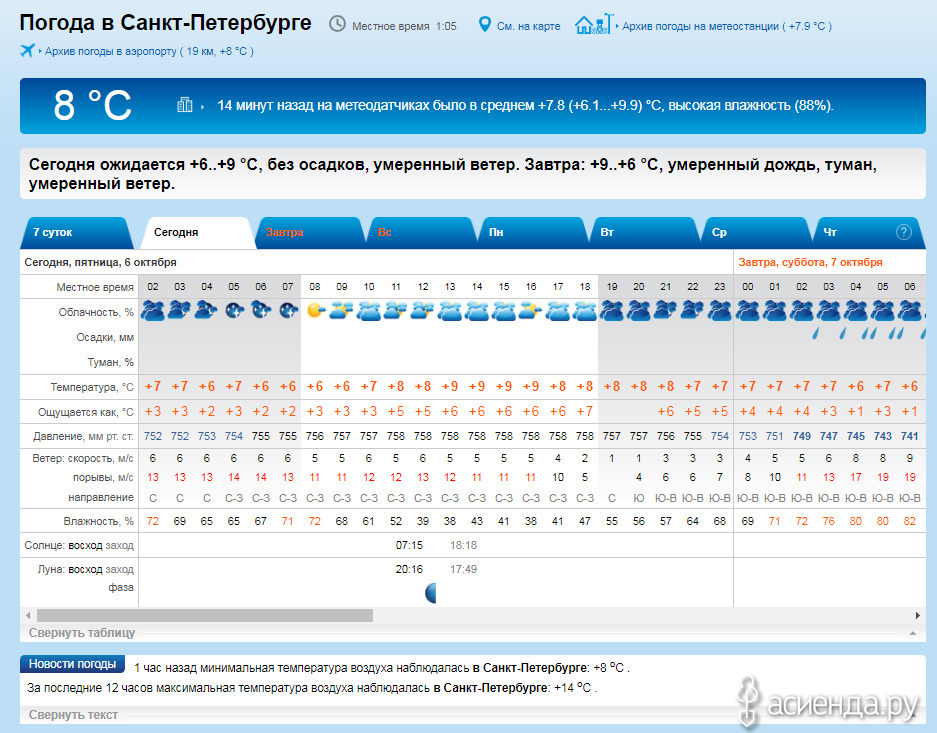Open Архив погоды на метеостанции link
The image size is (937, 733).
[x=727, y=26]
